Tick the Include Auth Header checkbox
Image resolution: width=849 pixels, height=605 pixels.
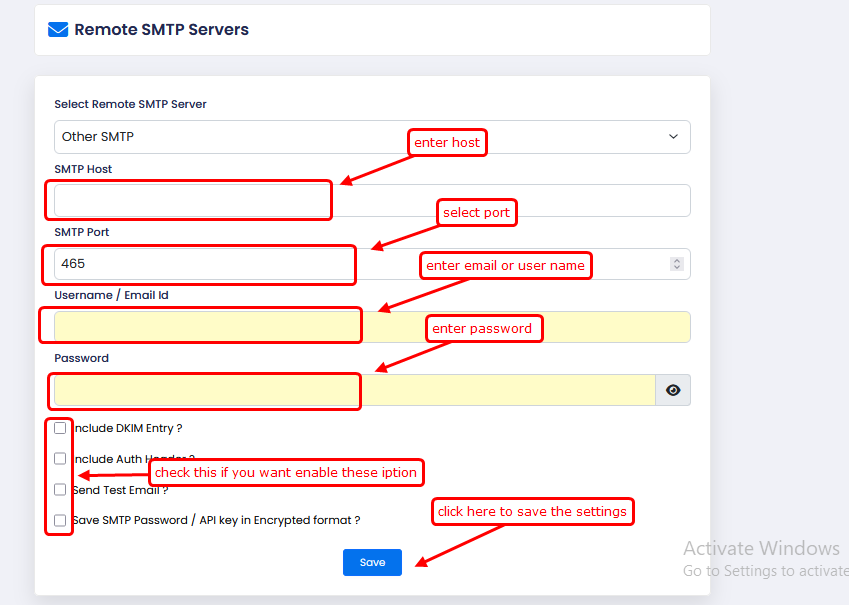[61, 459]
